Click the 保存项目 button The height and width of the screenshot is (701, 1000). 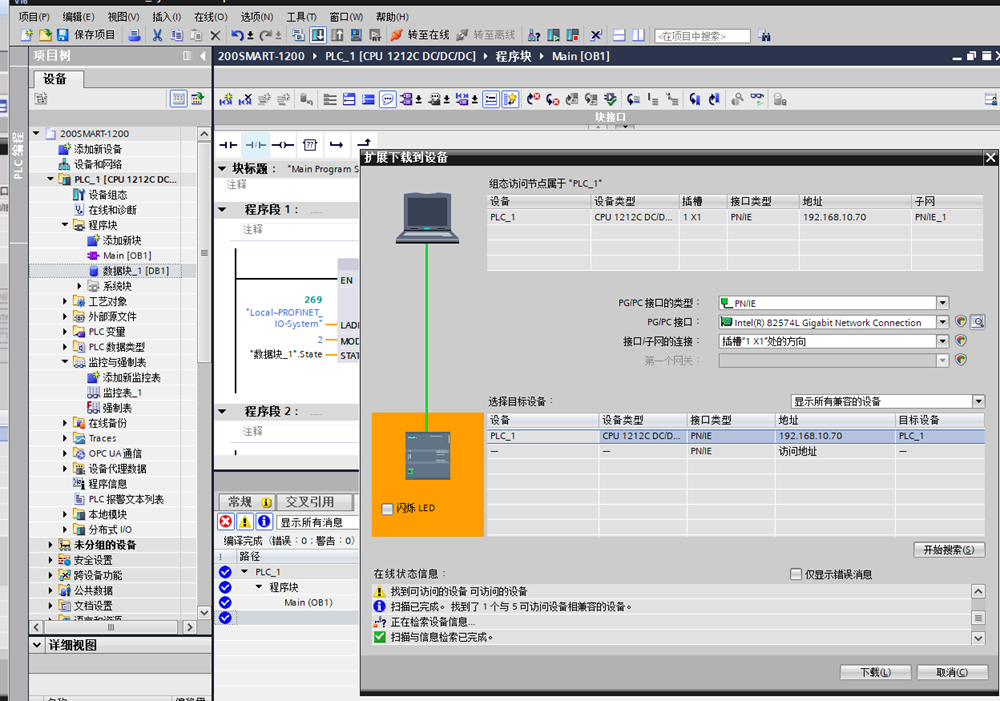(87, 35)
